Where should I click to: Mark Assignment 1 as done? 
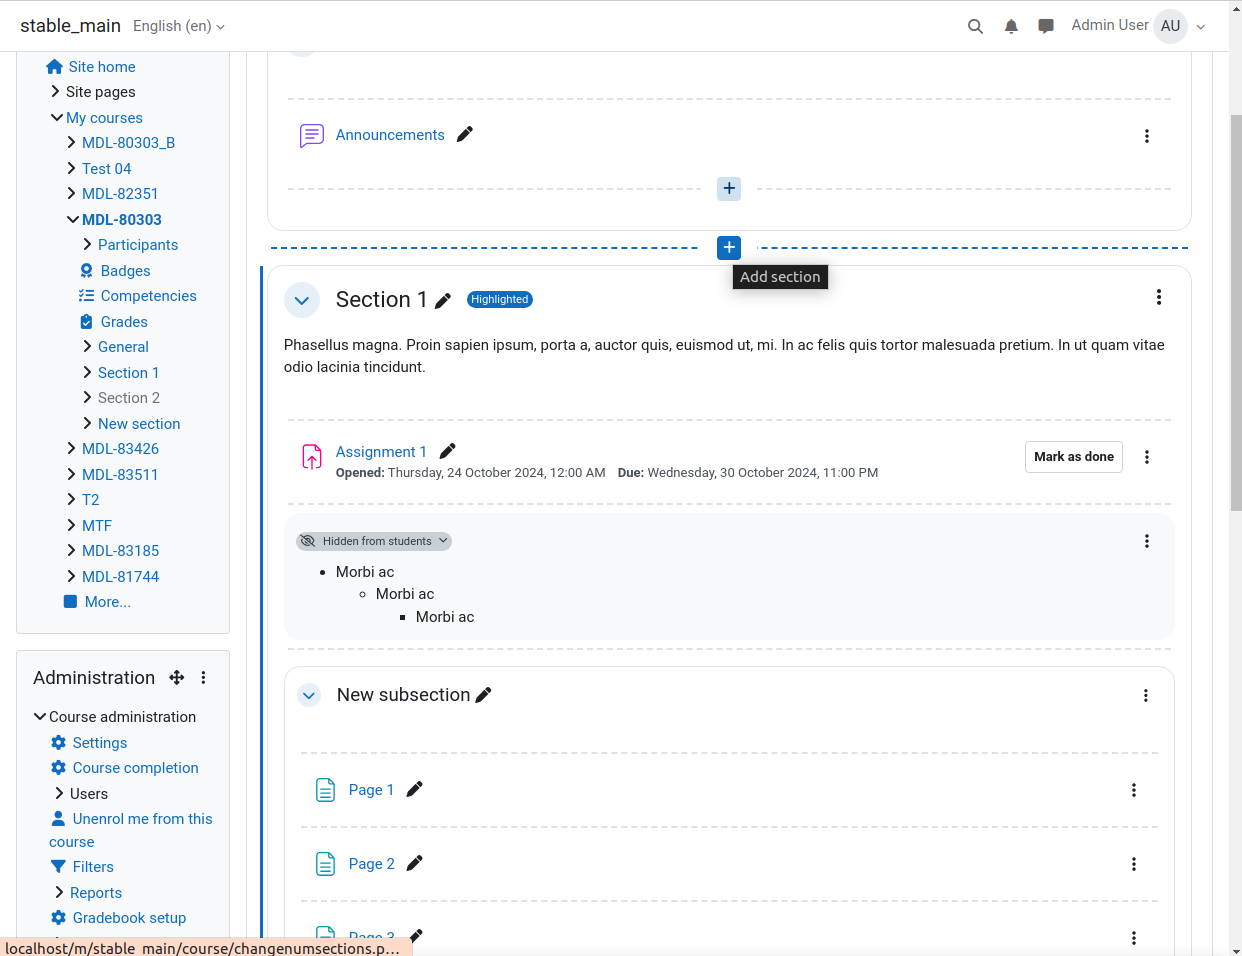[1074, 457]
